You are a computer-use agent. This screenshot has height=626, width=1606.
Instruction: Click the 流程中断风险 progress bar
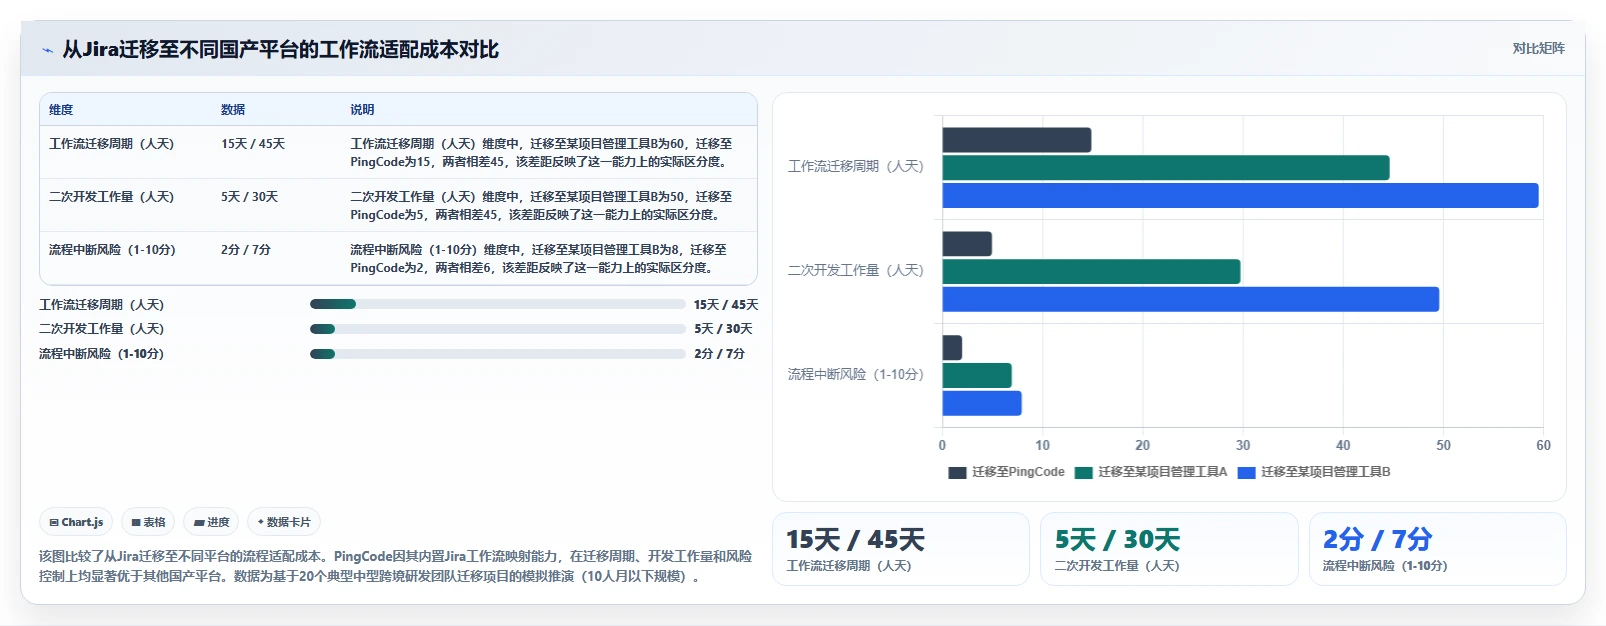point(497,353)
